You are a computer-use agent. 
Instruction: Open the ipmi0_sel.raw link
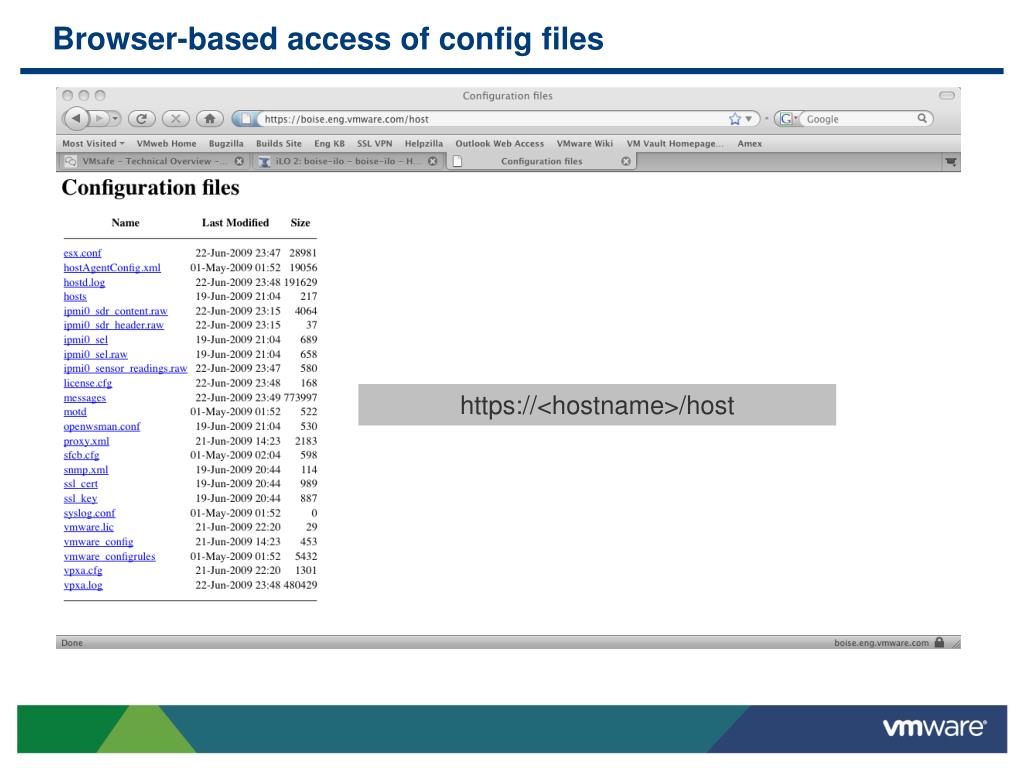[95, 354]
